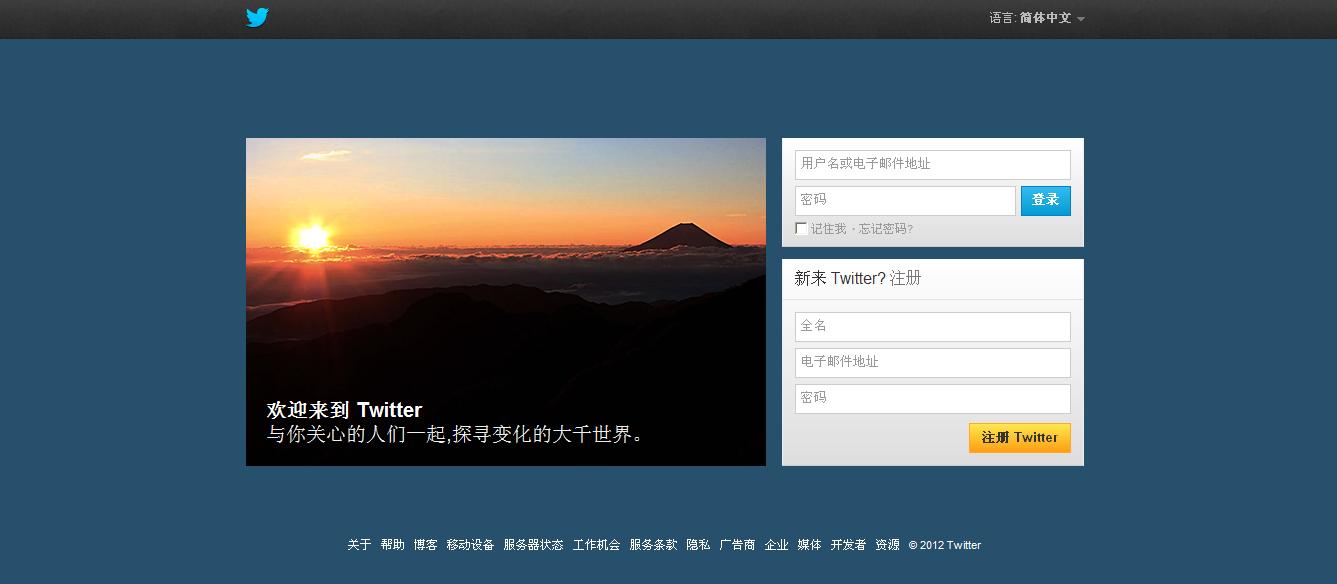Open the 媒体 footer link
Image resolution: width=1337 pixels, height=584 pixels.
coord(809,545)
